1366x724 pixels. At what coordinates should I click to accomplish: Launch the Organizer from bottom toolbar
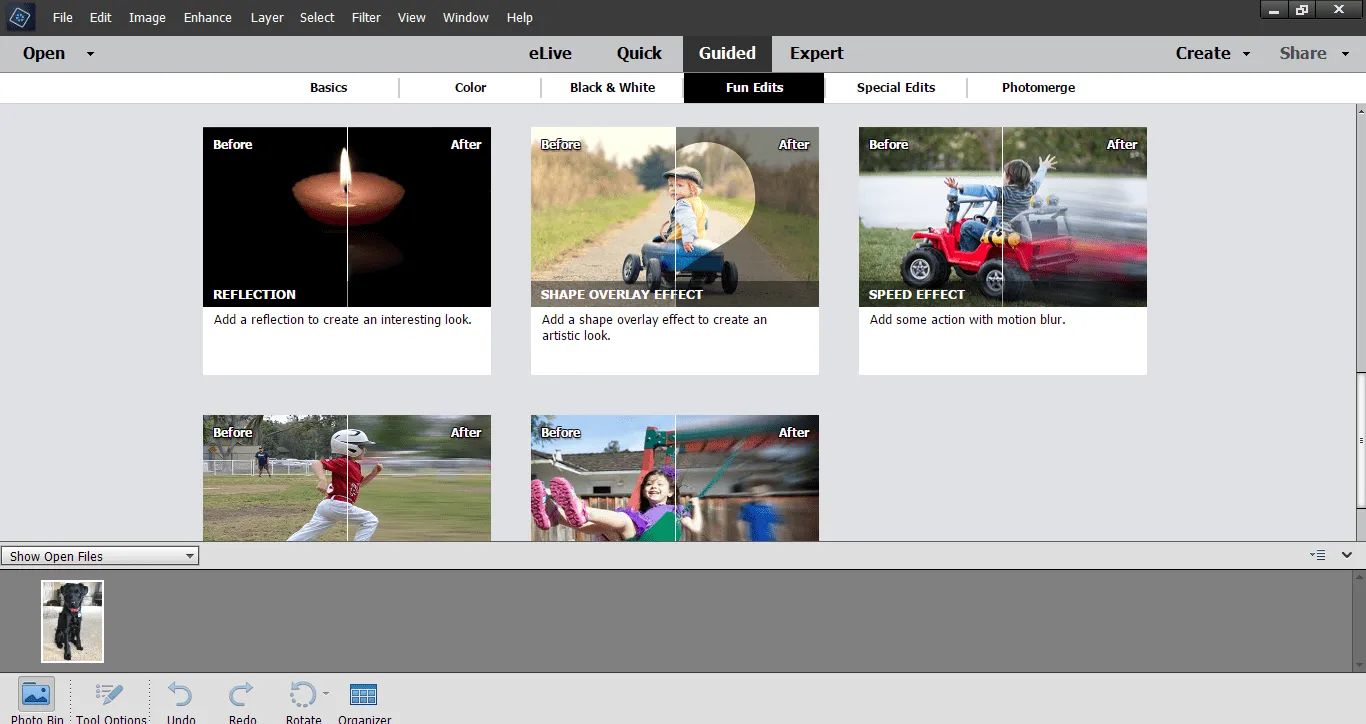tap(364, 696)
